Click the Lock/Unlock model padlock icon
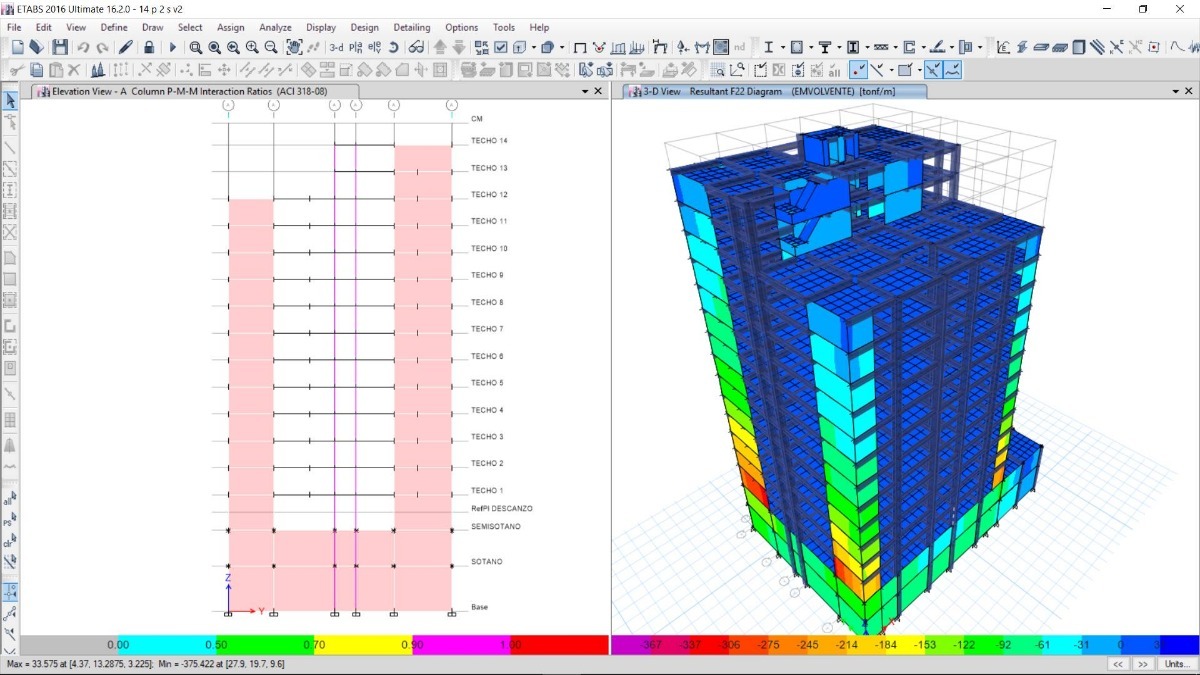 pyautogui.click(x=148, y=47)
